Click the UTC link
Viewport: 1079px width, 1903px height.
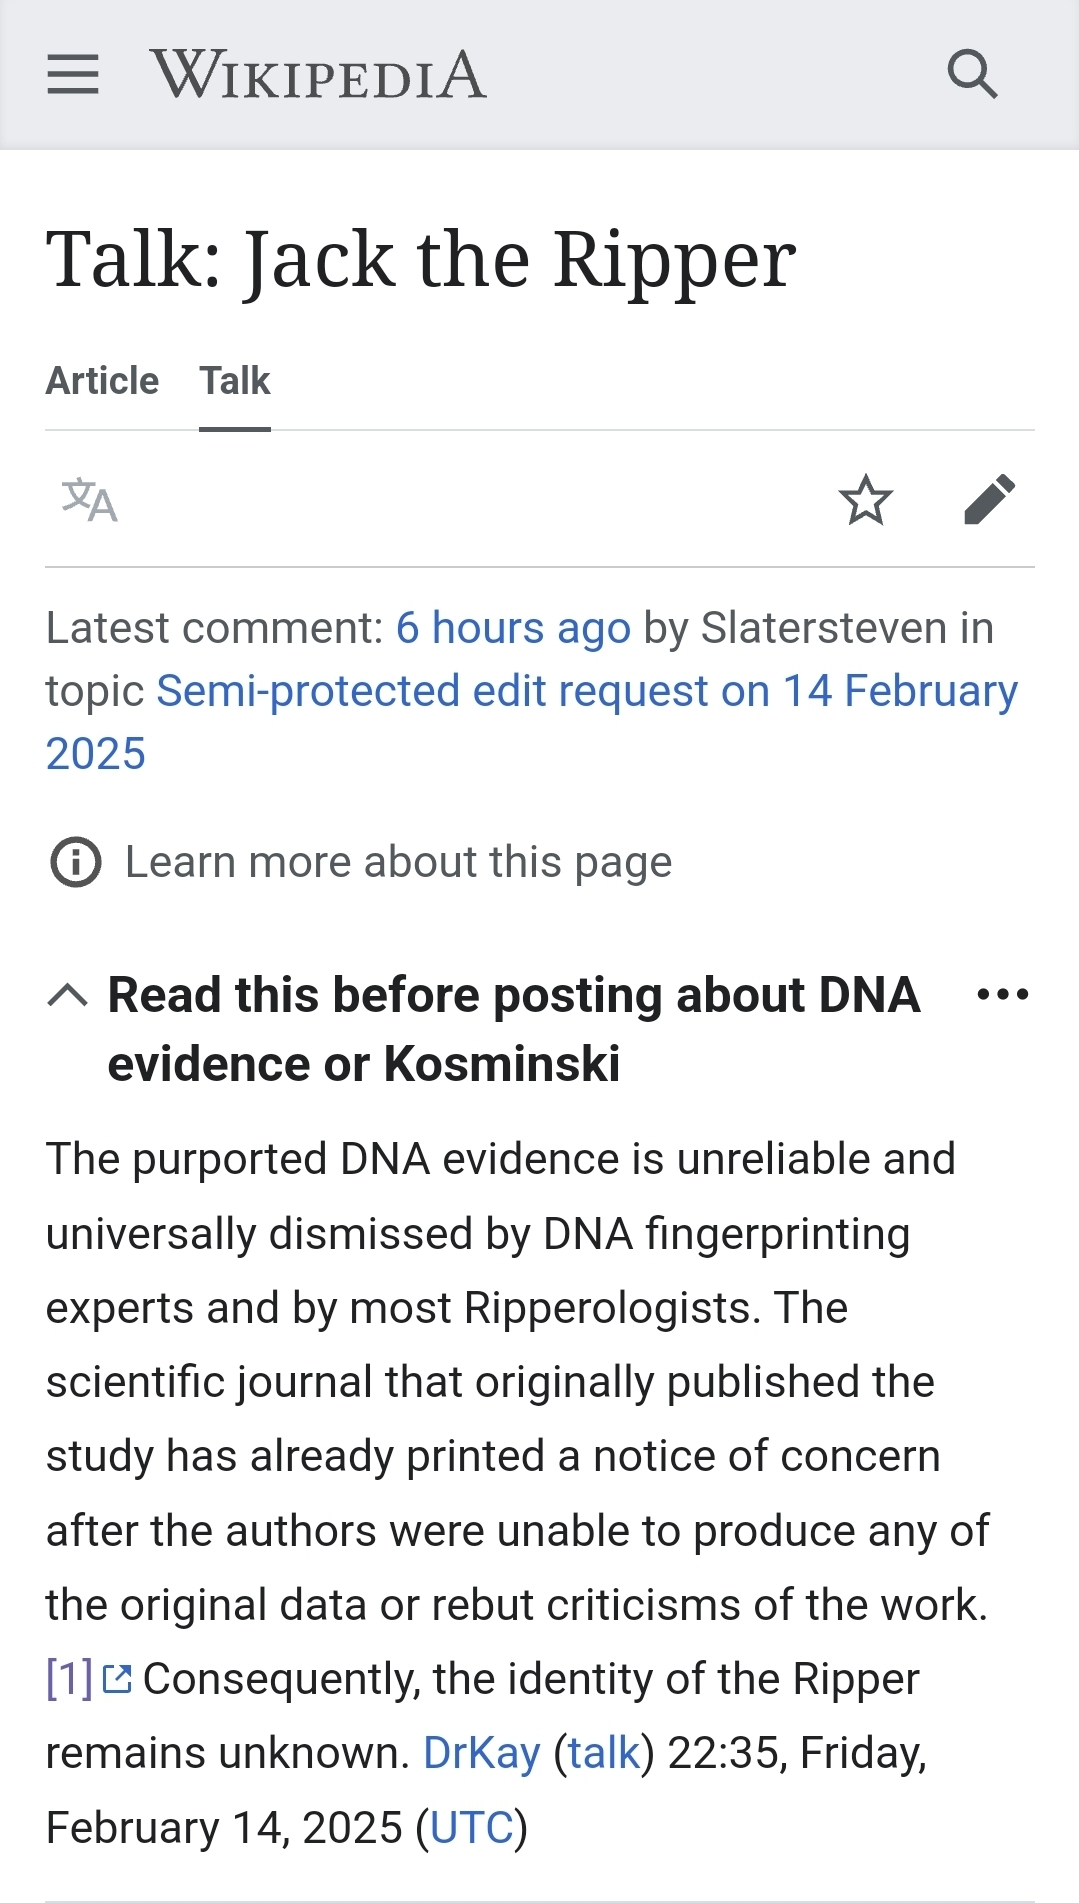[472, 1828]
